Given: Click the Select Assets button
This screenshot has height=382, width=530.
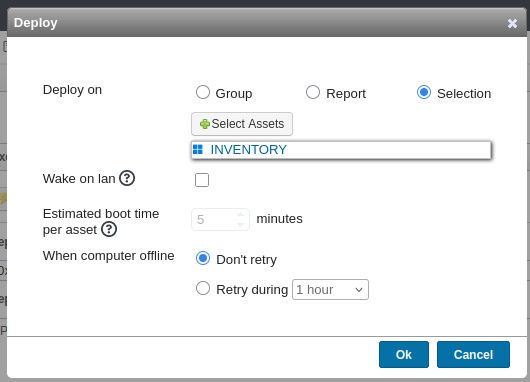Looking at the screenshot, I should pyautogui.click(x=242, y=124).
